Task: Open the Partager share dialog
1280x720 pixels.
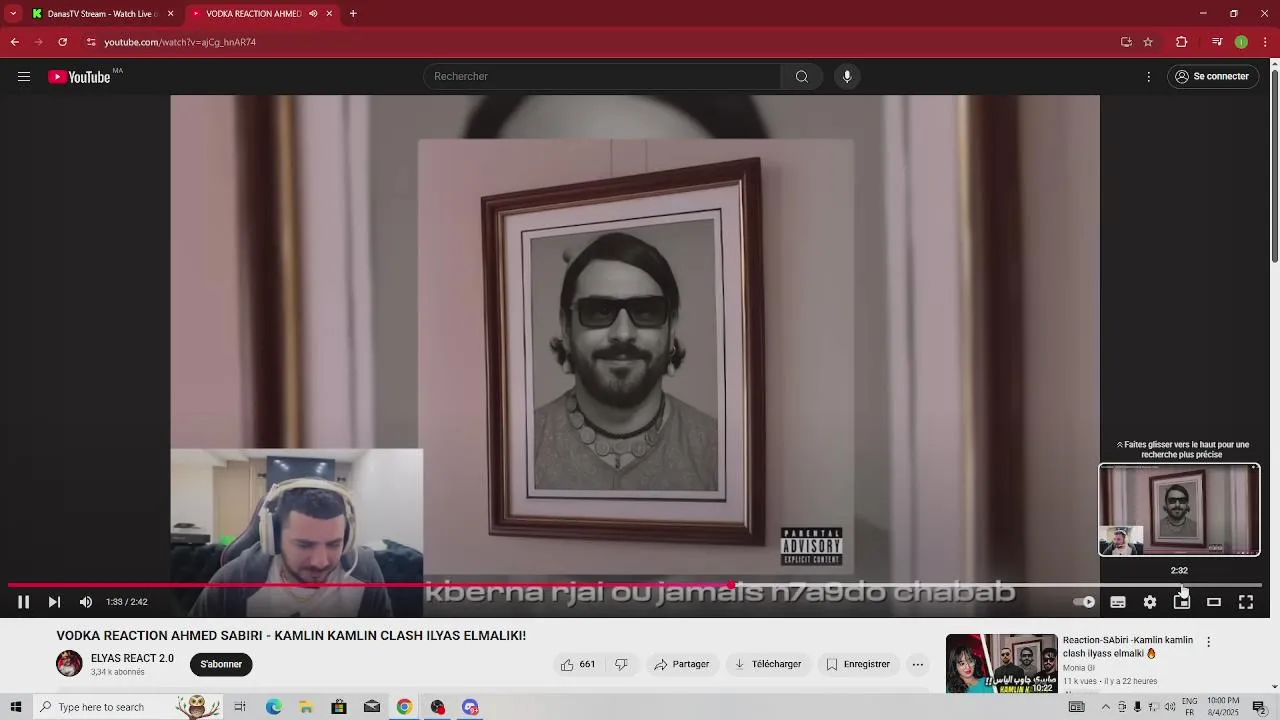Action: pyautogui.click(x=681, y=664)
